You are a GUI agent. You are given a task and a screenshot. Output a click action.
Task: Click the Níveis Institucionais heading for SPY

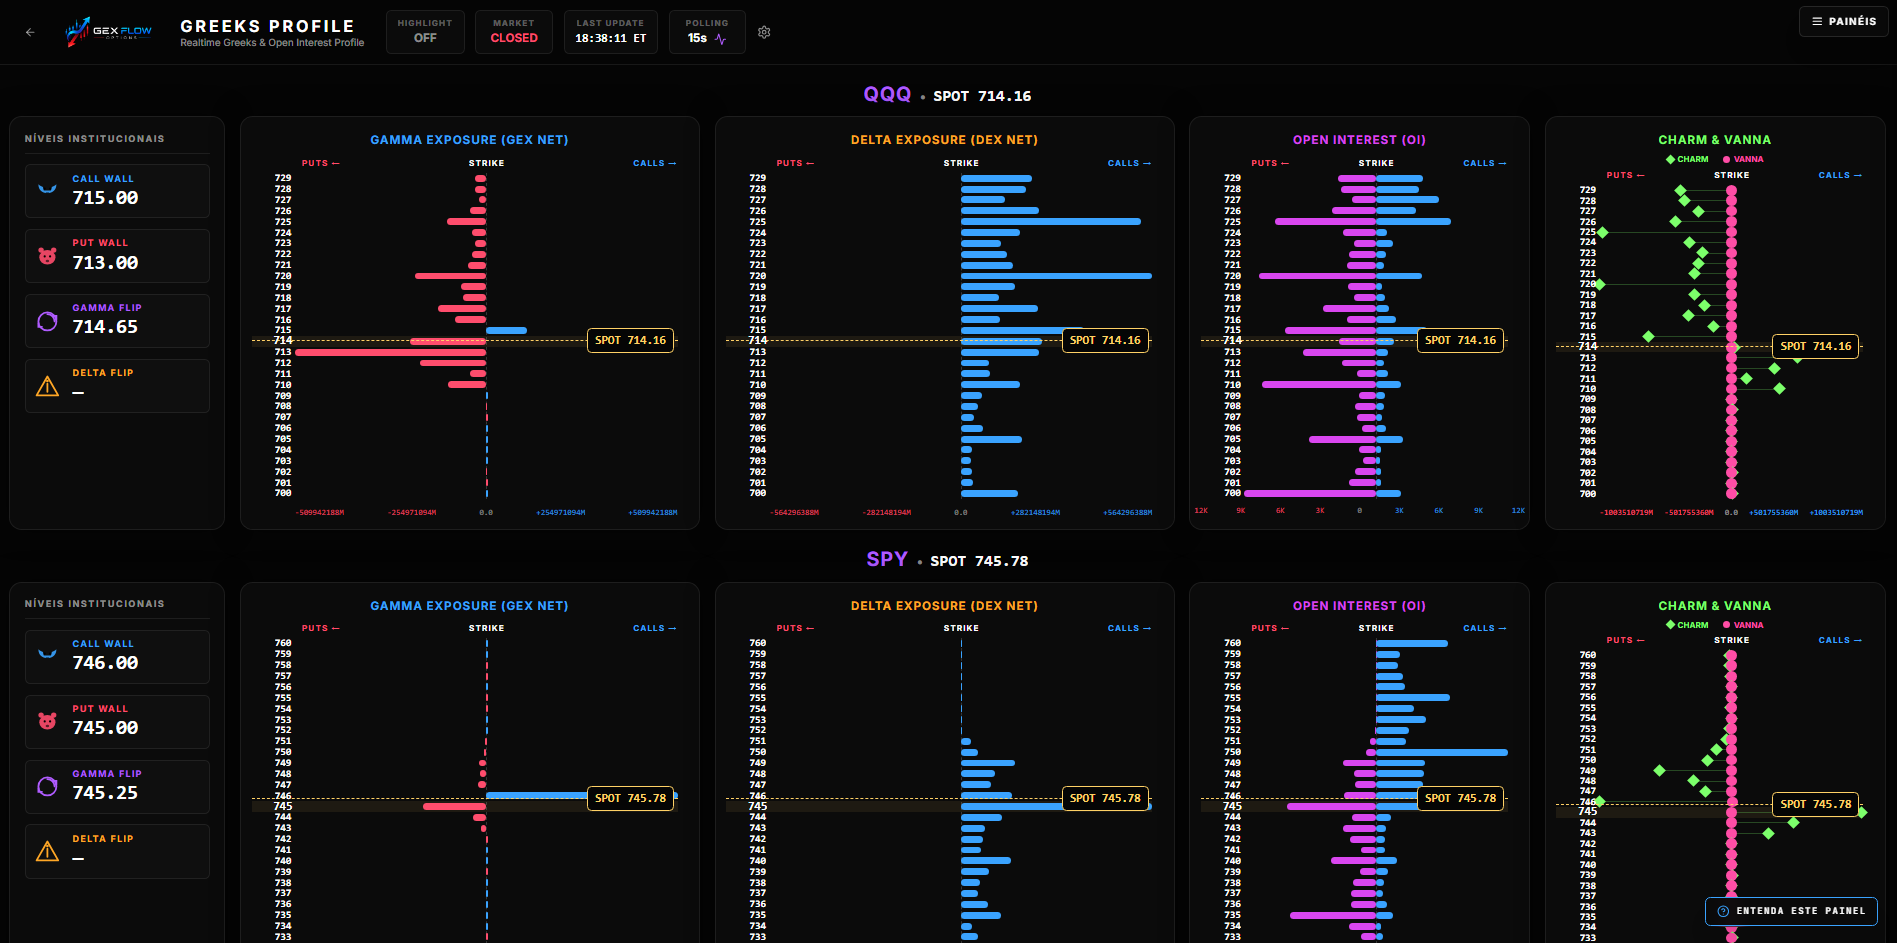[x=95, y=604]
